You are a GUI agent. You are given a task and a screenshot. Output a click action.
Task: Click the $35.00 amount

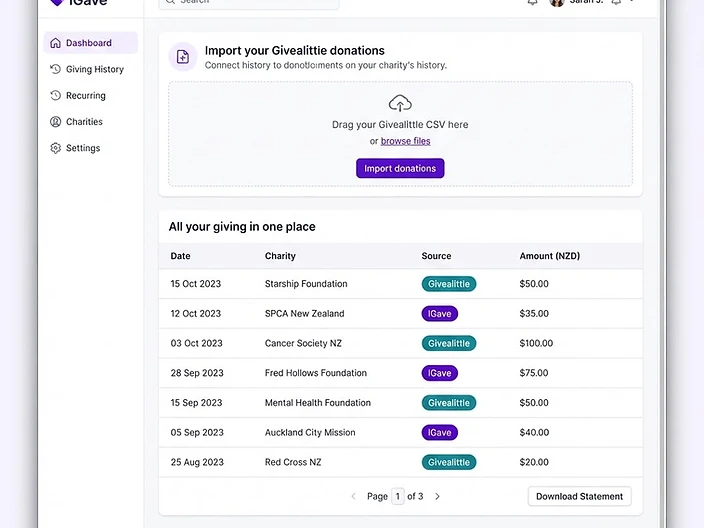[534, 313]
